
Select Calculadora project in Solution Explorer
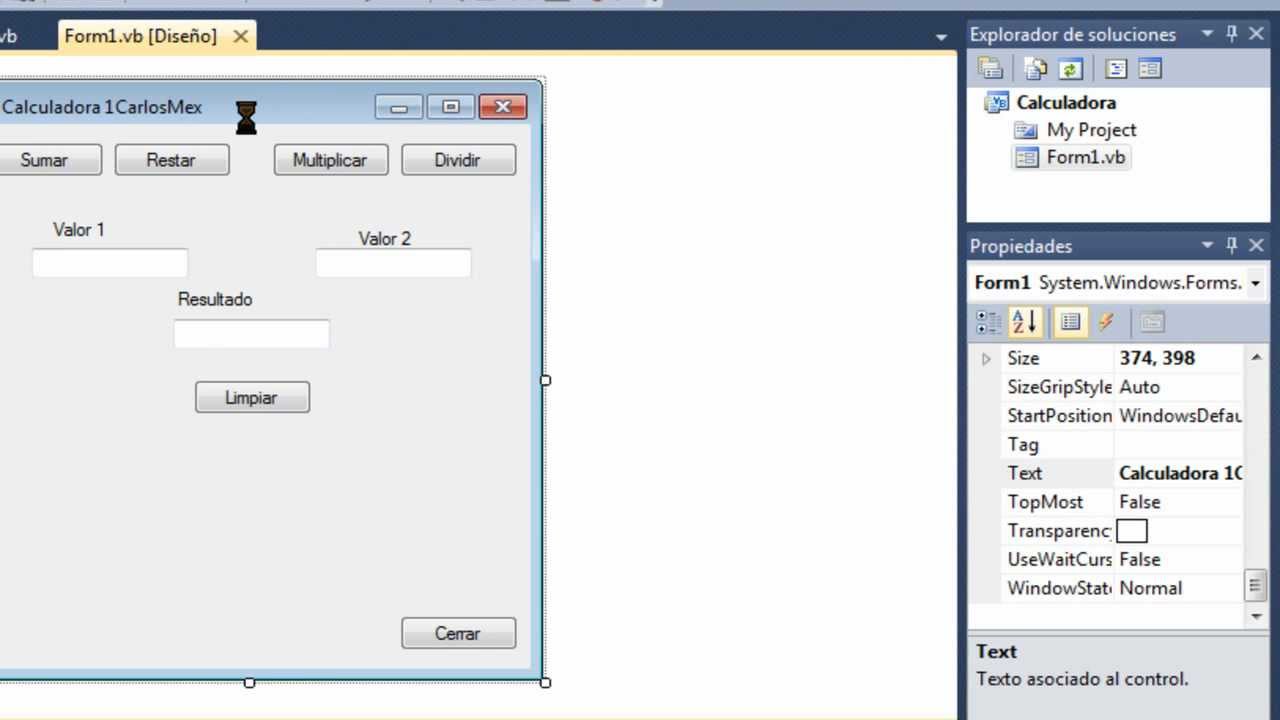[x=1066, y=102]
